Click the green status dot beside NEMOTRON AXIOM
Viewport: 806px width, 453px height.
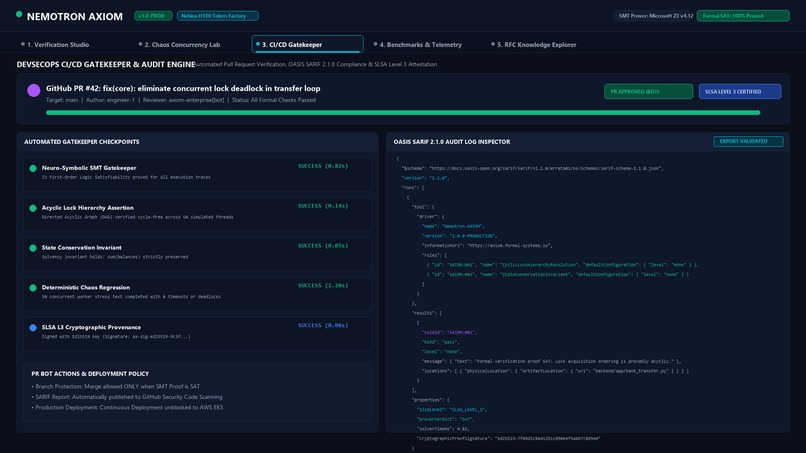(19, 14)
